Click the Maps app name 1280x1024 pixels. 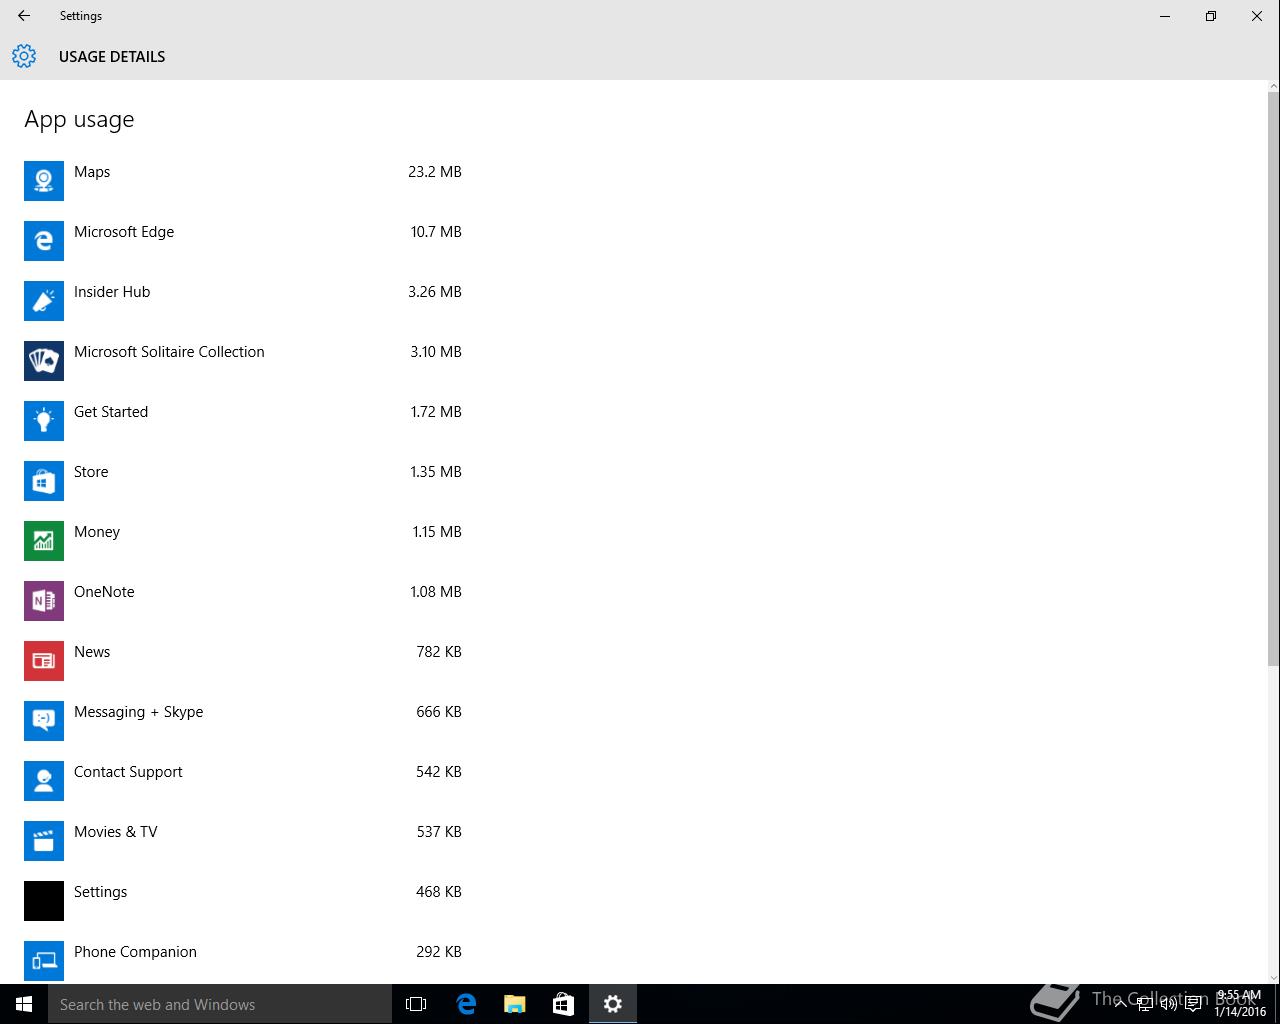[92, 172]
